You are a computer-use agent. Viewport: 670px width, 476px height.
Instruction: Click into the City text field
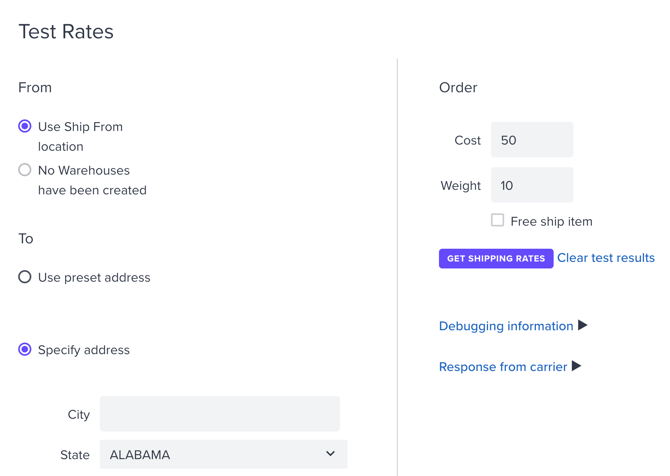[220, 414]
